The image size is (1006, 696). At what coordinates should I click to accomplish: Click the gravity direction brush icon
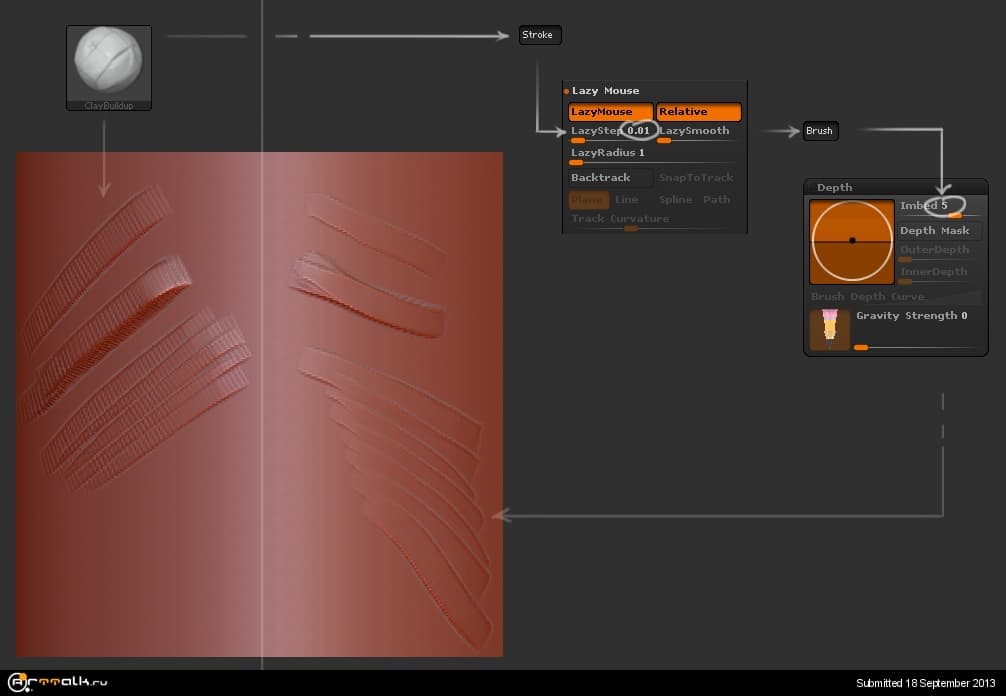tap(829, 328)
